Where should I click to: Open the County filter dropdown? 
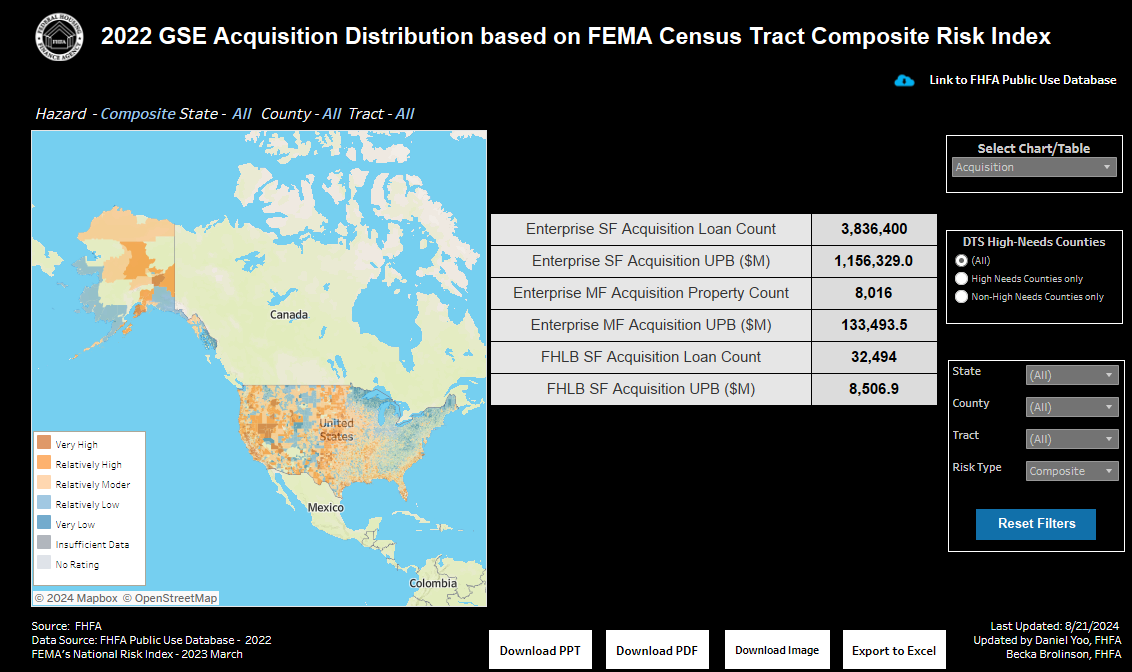tap(1072, 407)
